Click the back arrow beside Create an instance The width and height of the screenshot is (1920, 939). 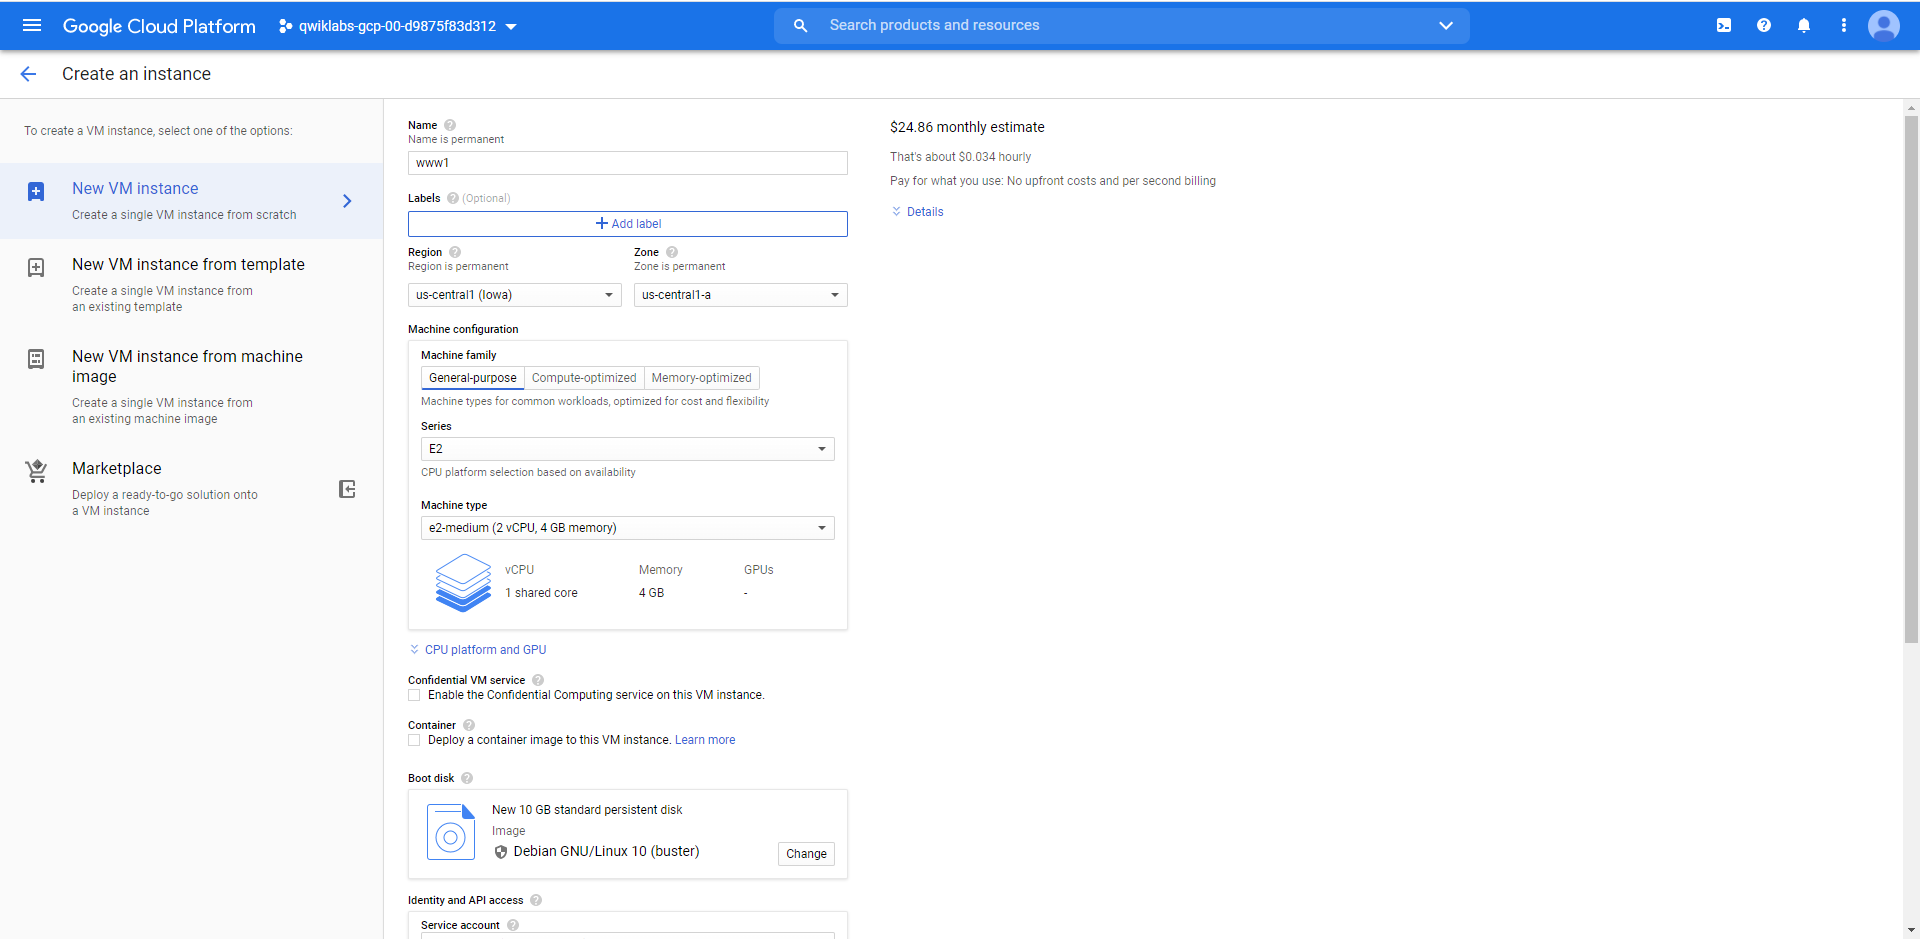pyautogui.click(x=28, y=74)
